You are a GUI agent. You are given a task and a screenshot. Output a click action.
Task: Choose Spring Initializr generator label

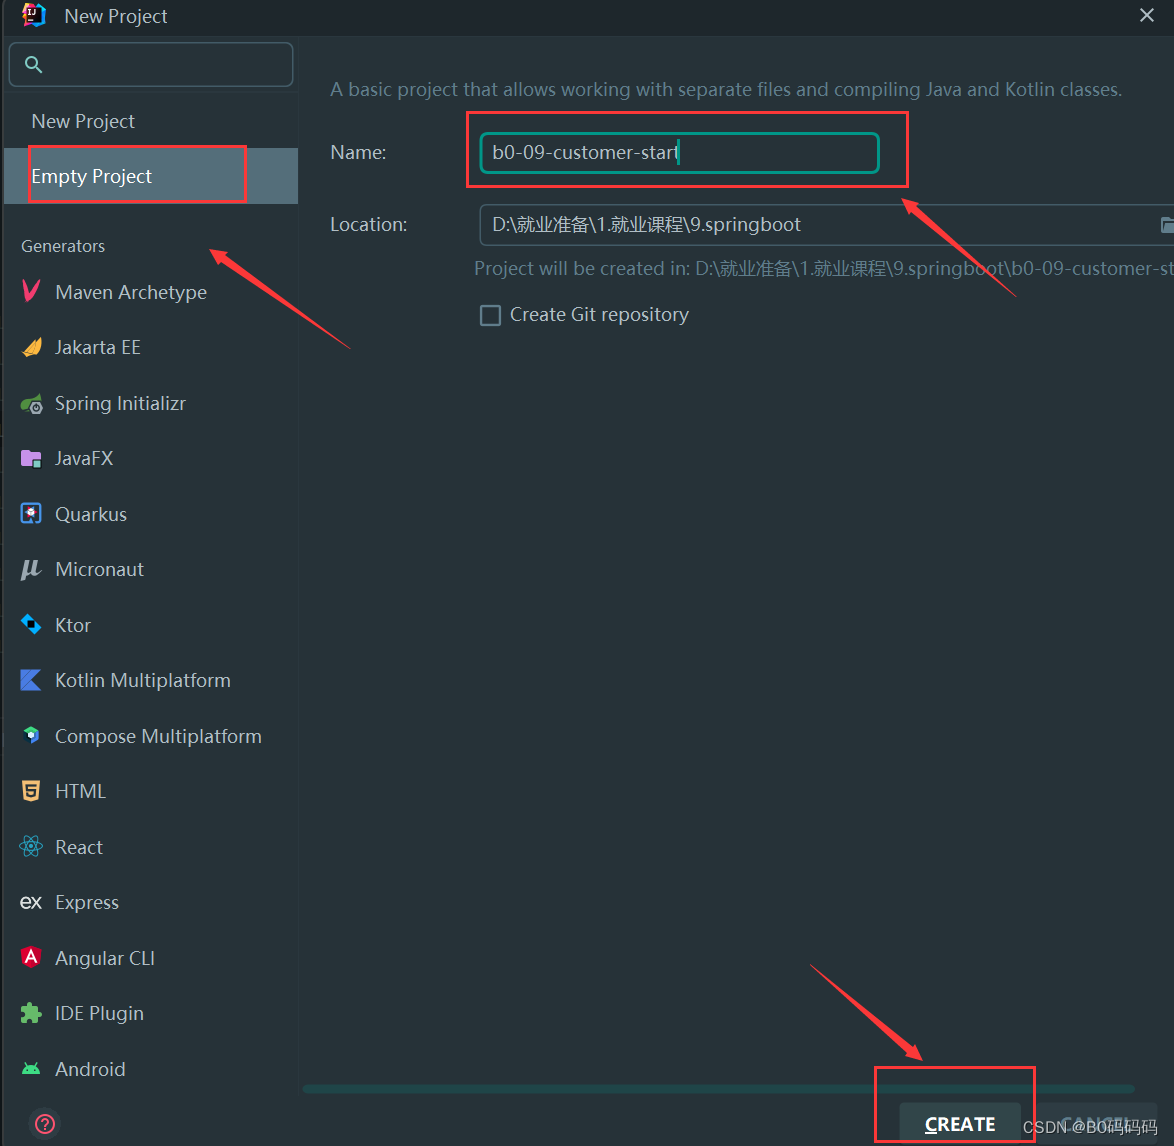[x=121, y=403]
